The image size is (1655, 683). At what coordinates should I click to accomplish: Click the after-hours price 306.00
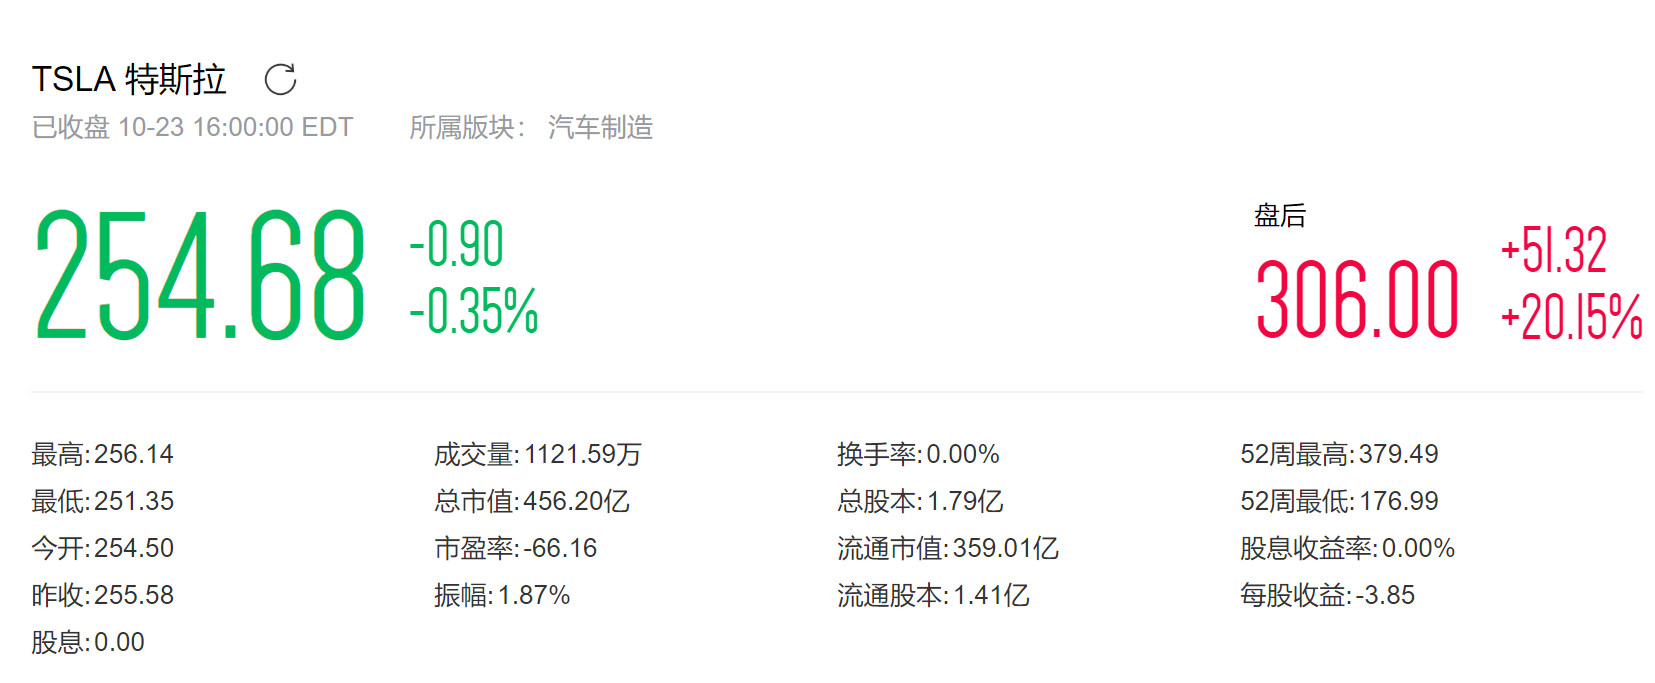coord(1357,299)
